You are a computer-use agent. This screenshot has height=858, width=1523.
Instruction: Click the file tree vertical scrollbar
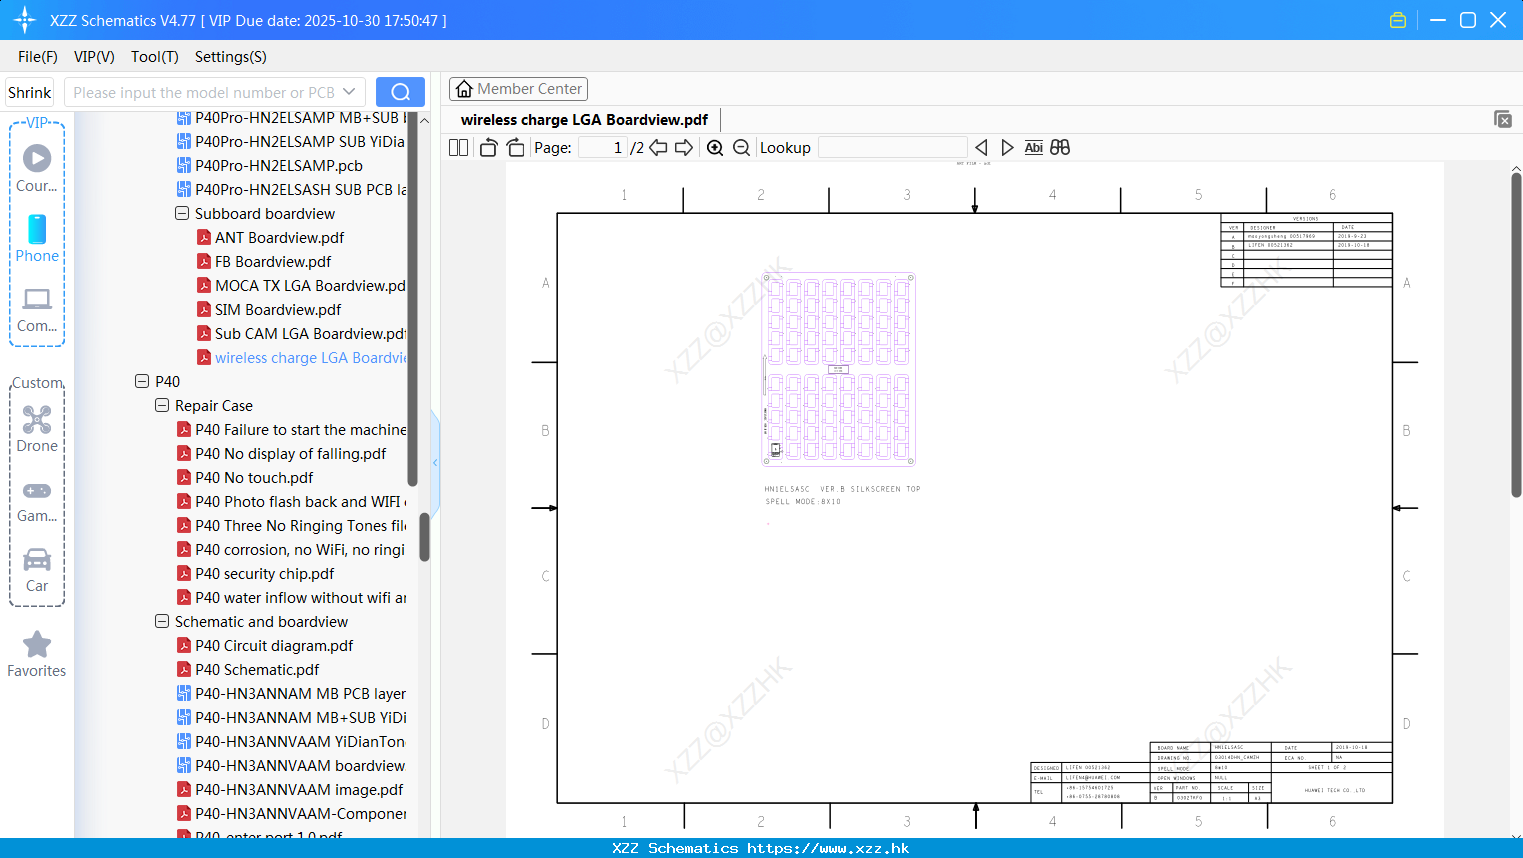tap(424, 537)
